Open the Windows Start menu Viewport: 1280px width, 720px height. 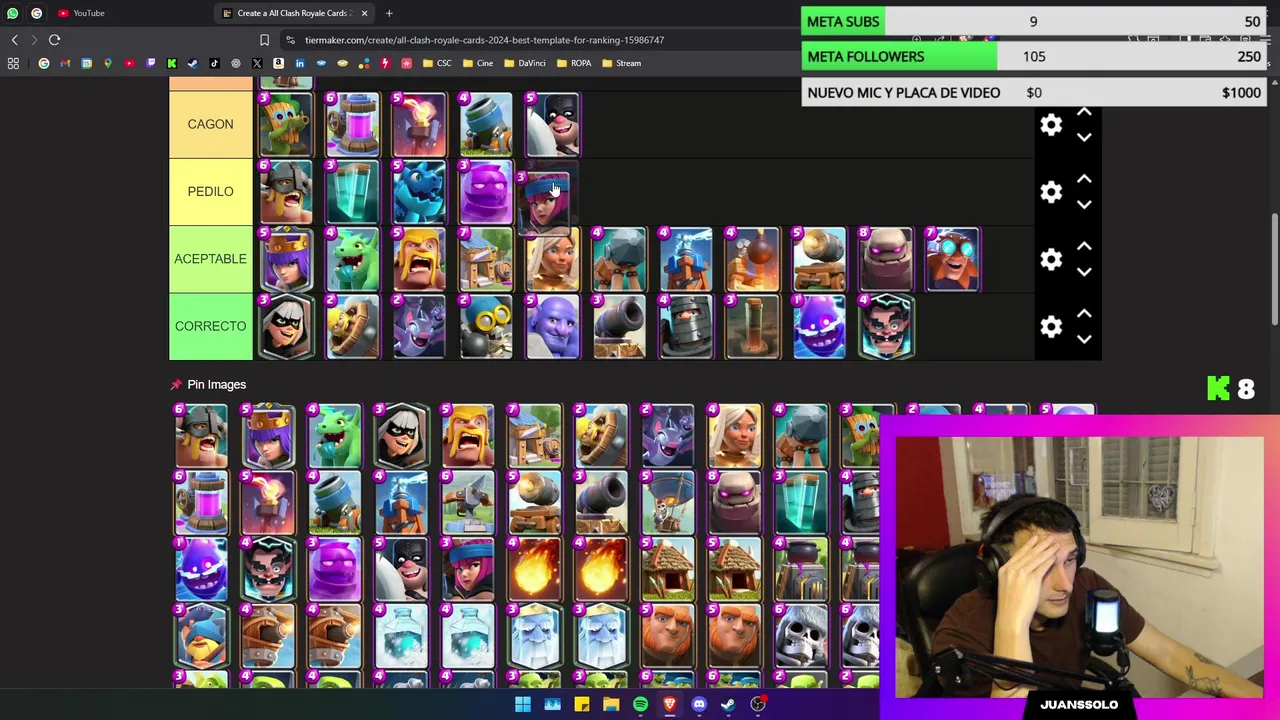pos(522,704)
